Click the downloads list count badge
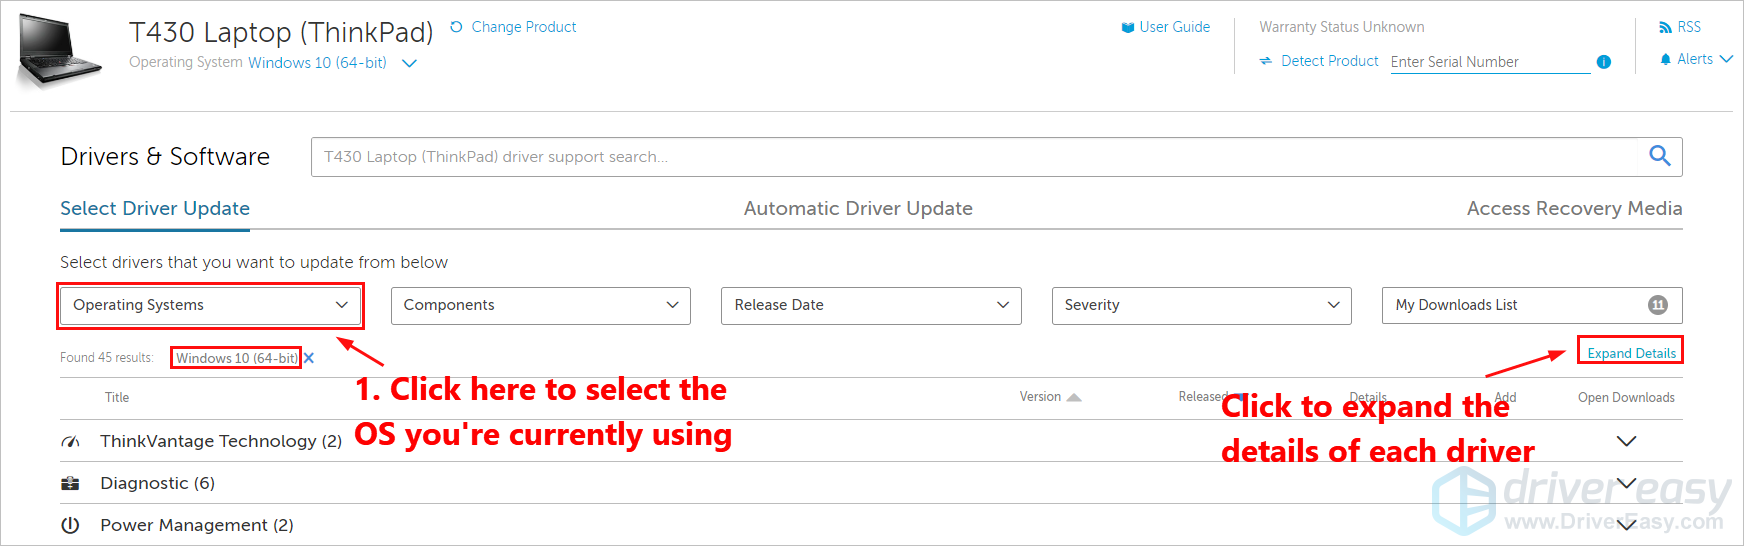The height and width of the screenshot is (546, 1744). pos(1657,305)
